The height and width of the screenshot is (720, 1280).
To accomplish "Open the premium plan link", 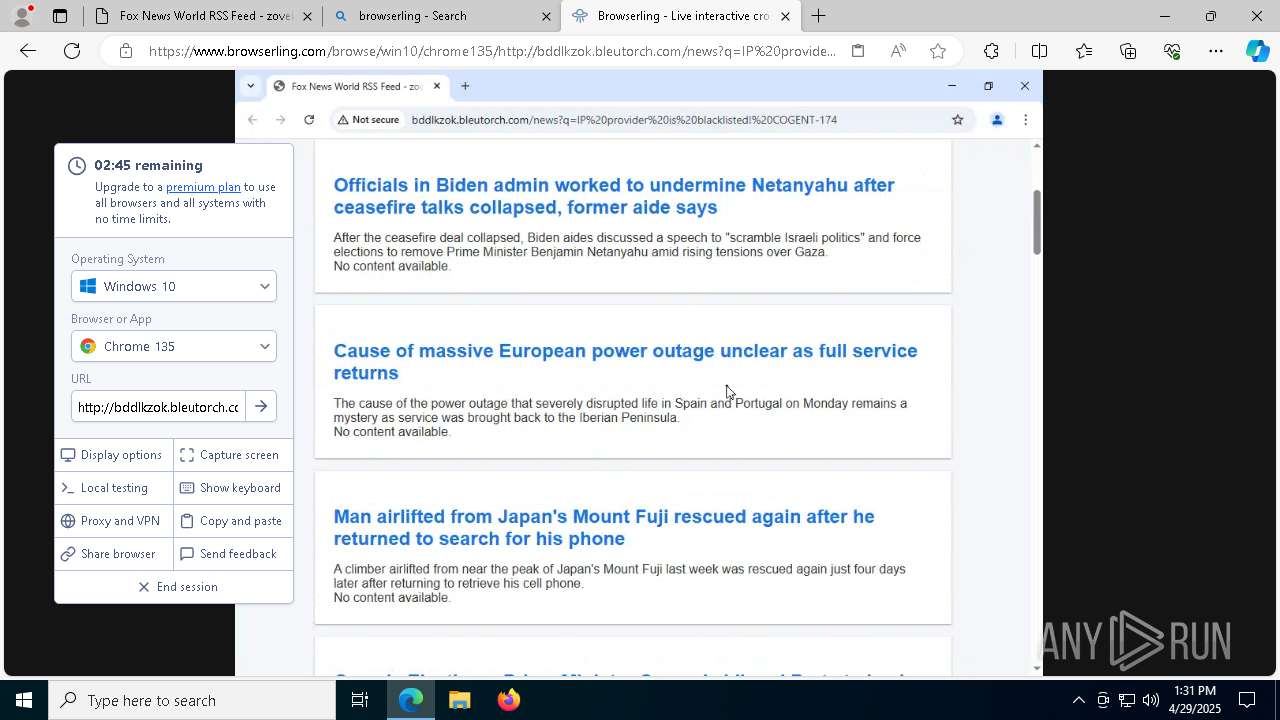I will pyautogui.click(x=203, y=187).
